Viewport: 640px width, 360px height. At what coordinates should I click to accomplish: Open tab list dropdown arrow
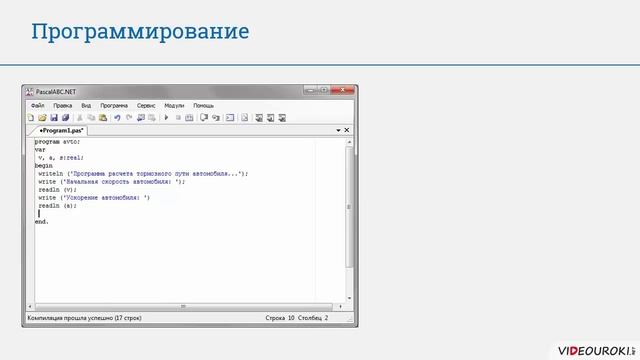coord(338,131)
